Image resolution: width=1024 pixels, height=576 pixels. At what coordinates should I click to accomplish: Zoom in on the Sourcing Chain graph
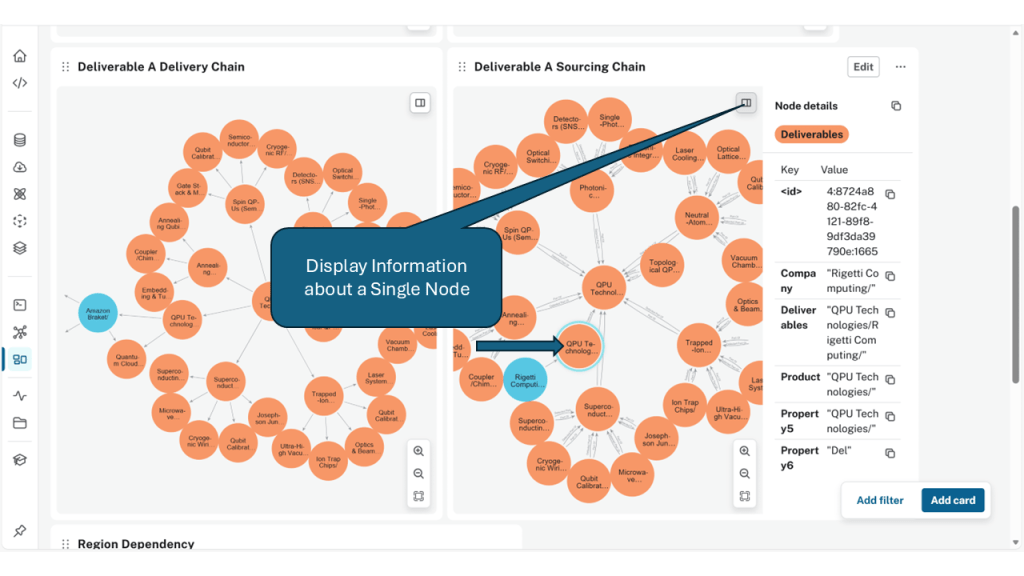[x=745, y=451]
